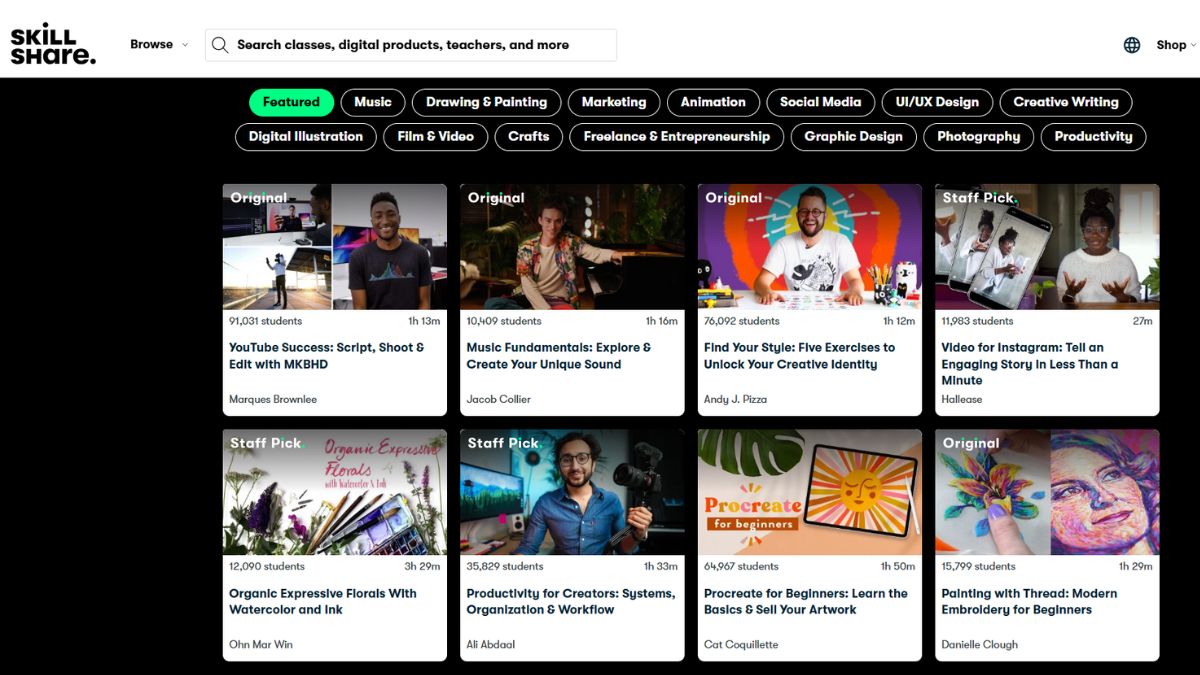Screen dimensions: 1200x675
Task: Click the '1h 50m' duration label
Action: coord(898,567)
